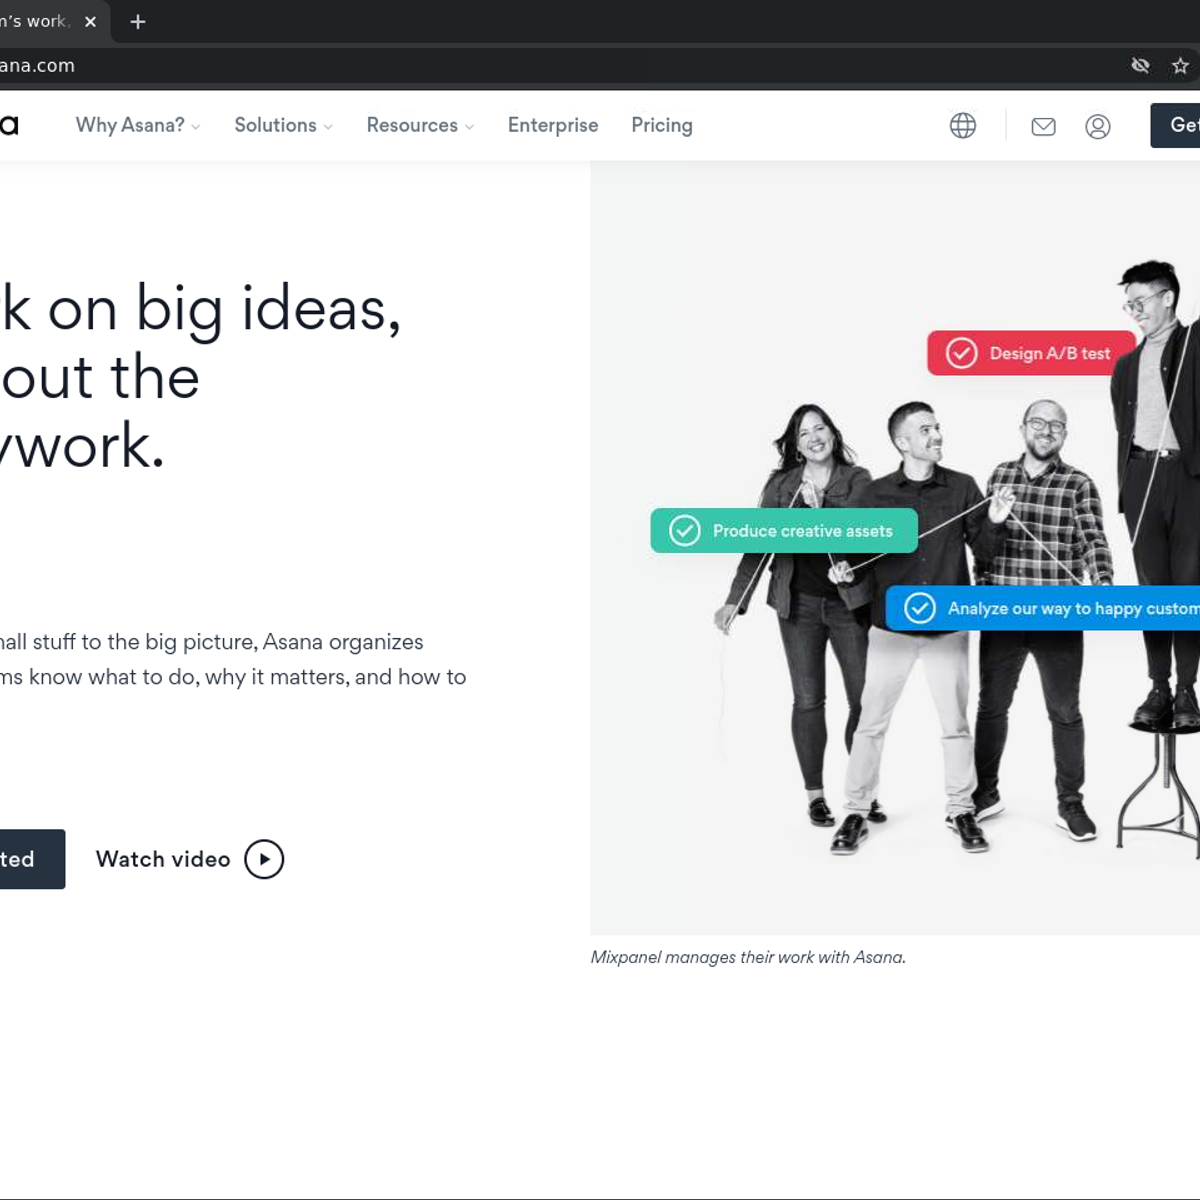Screen dimensions: 1200x1200
Task: Expand the Why Asana? menu
Action: pos(138,125)
